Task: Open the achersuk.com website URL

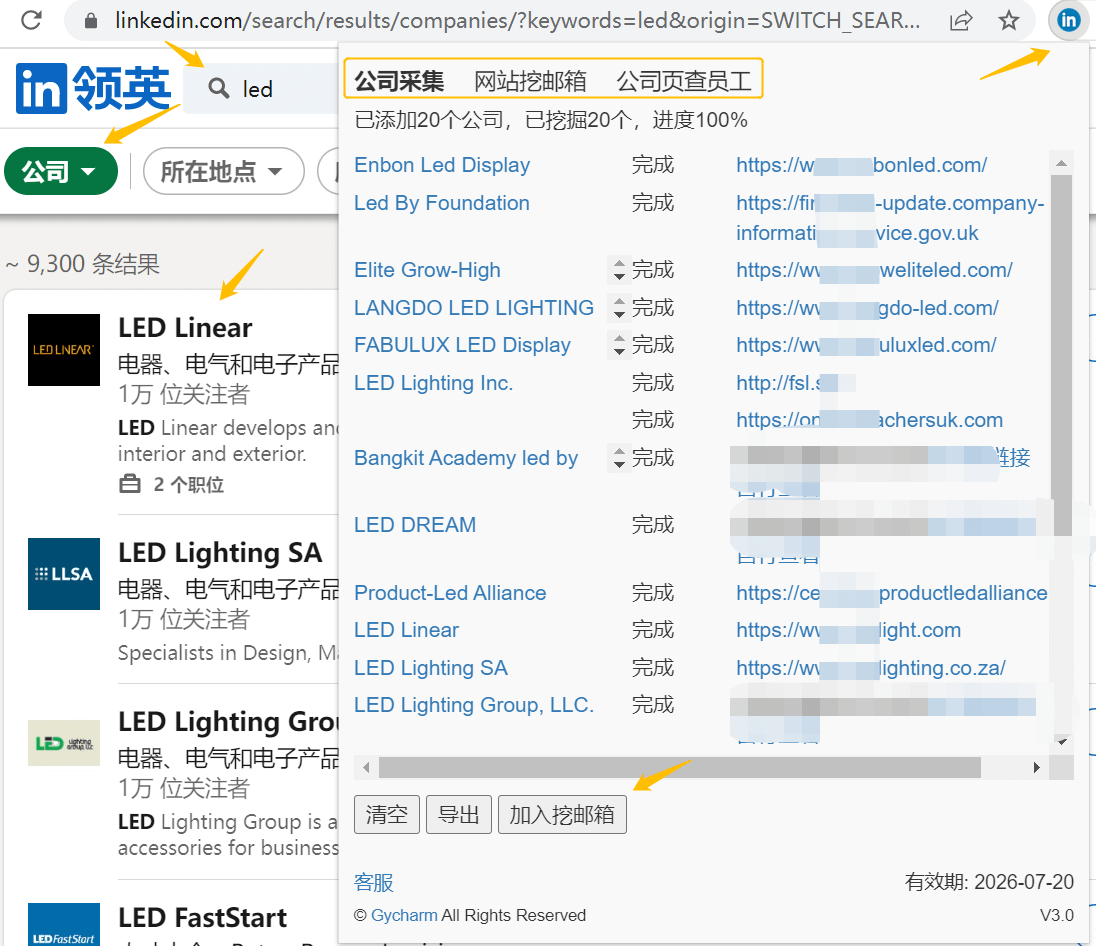Action: coord(869,420)
